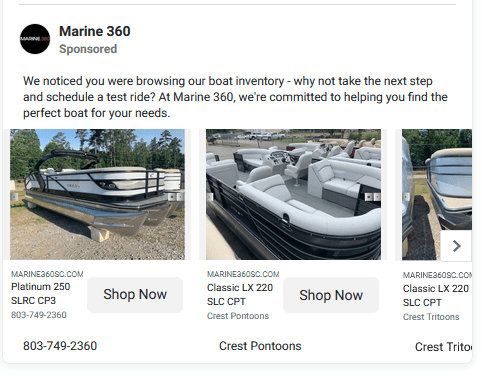Open MARINE360SC.COM link under second card
This screenshot has width=484, height=378.
coord(243,274)
